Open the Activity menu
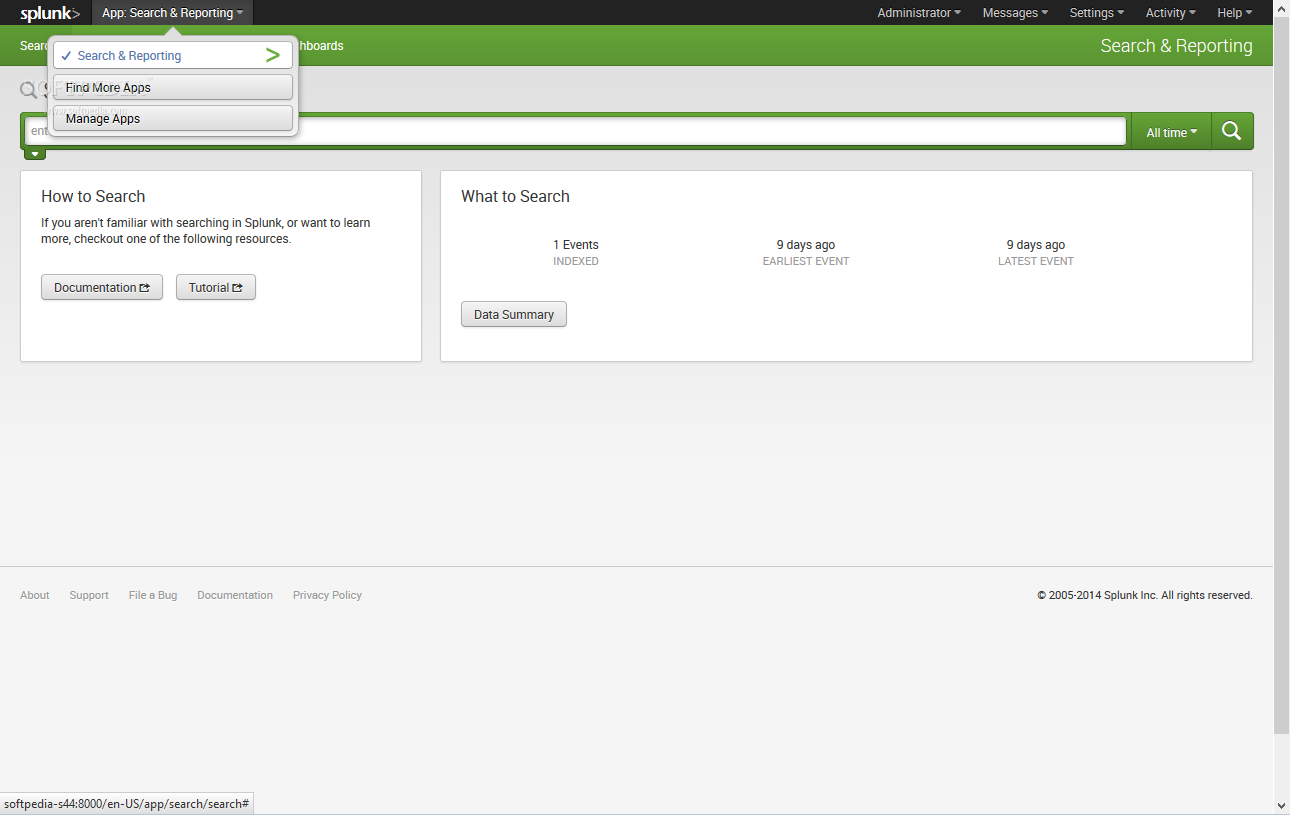 tap(1170, 13)
